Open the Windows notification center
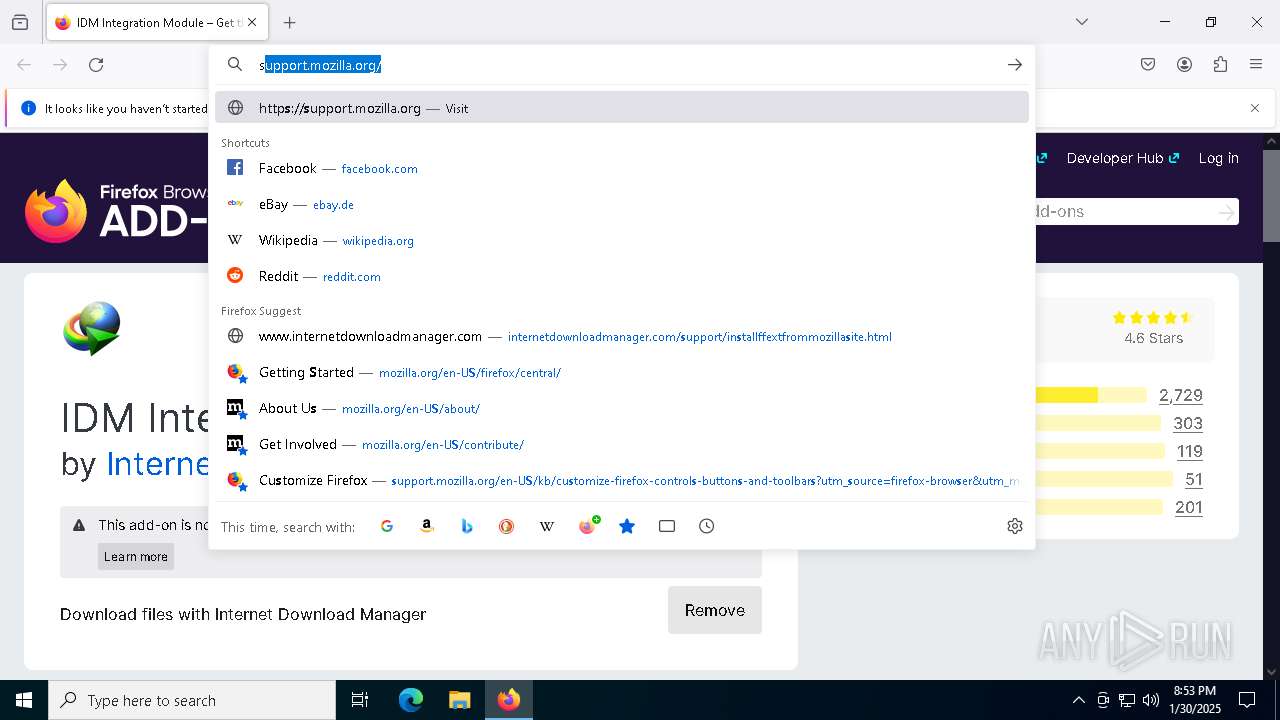 (x=1247, y=700)
